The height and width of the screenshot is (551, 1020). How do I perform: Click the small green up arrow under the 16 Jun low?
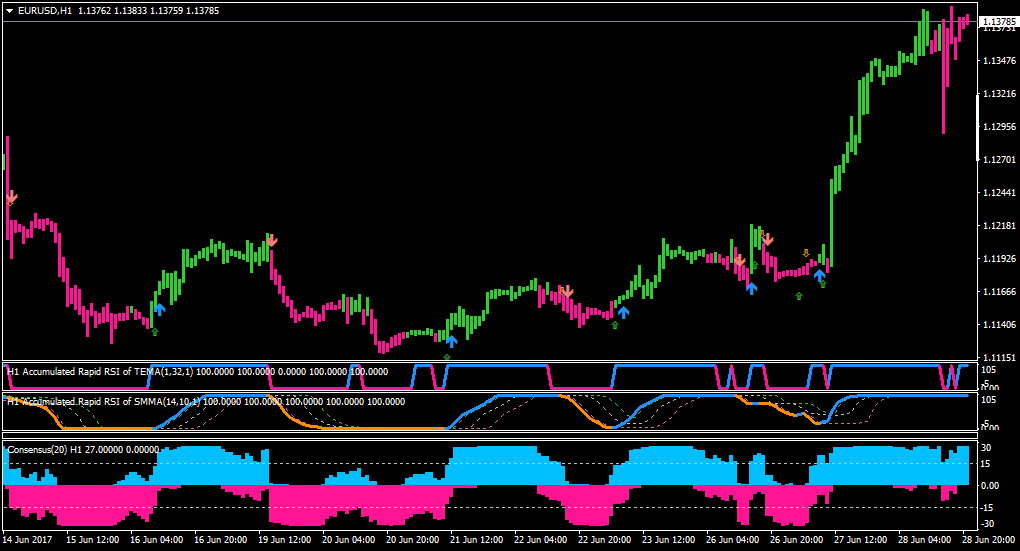tap(155, 332)
